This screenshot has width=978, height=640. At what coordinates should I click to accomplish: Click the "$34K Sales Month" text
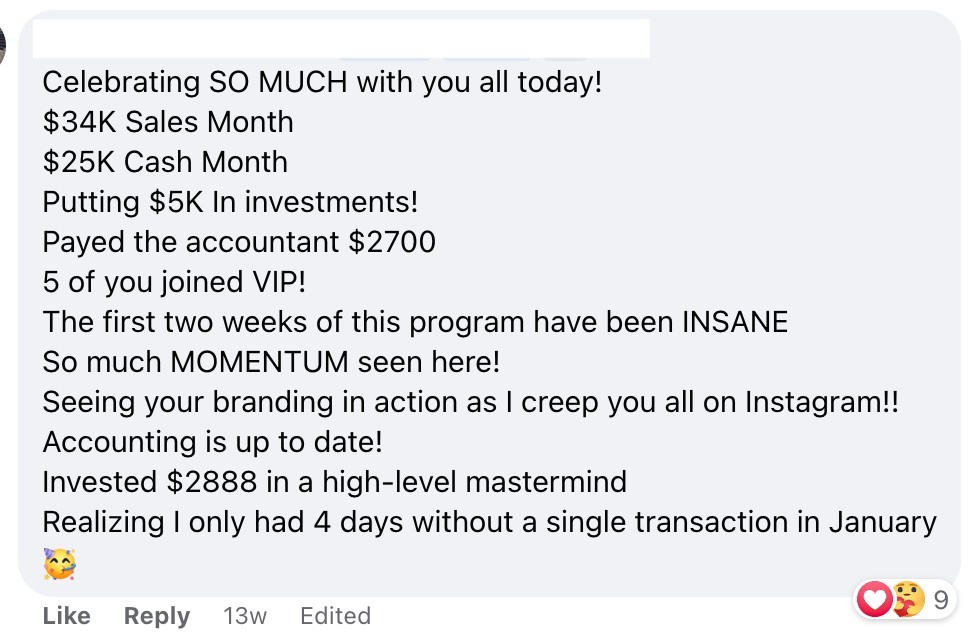coord(168,122)
